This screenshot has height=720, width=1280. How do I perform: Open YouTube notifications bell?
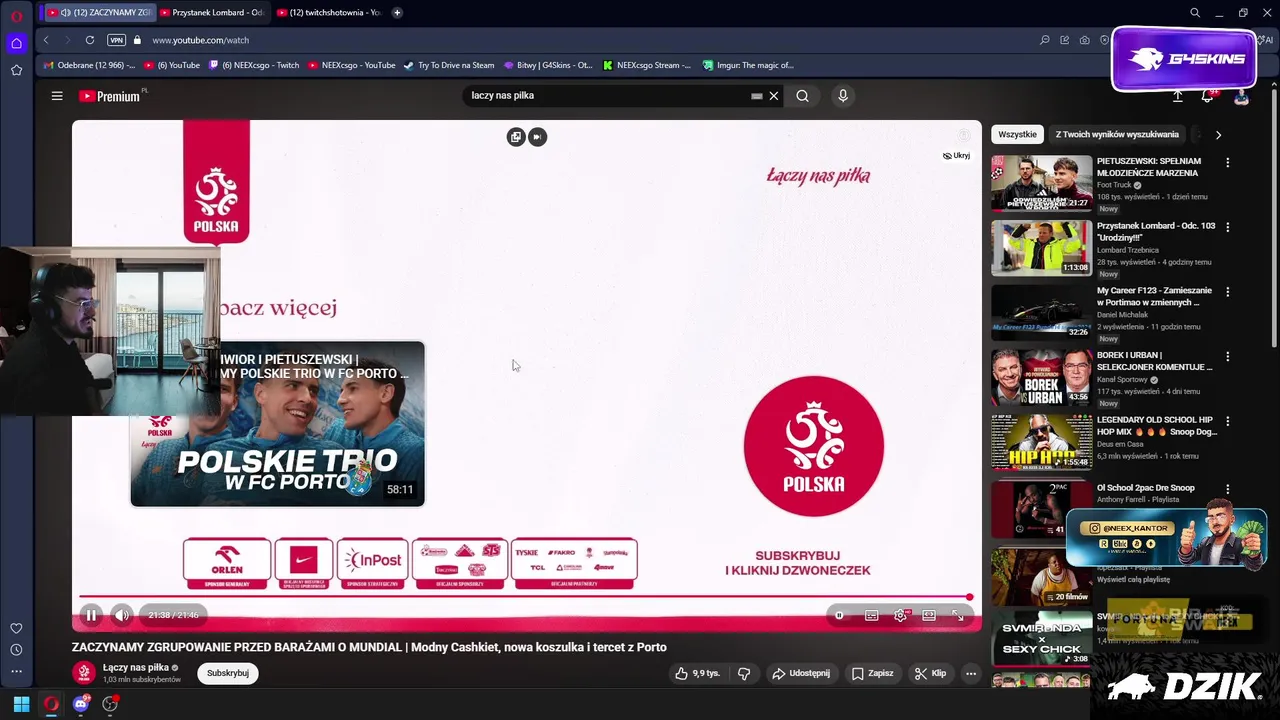coord(1207,96)
